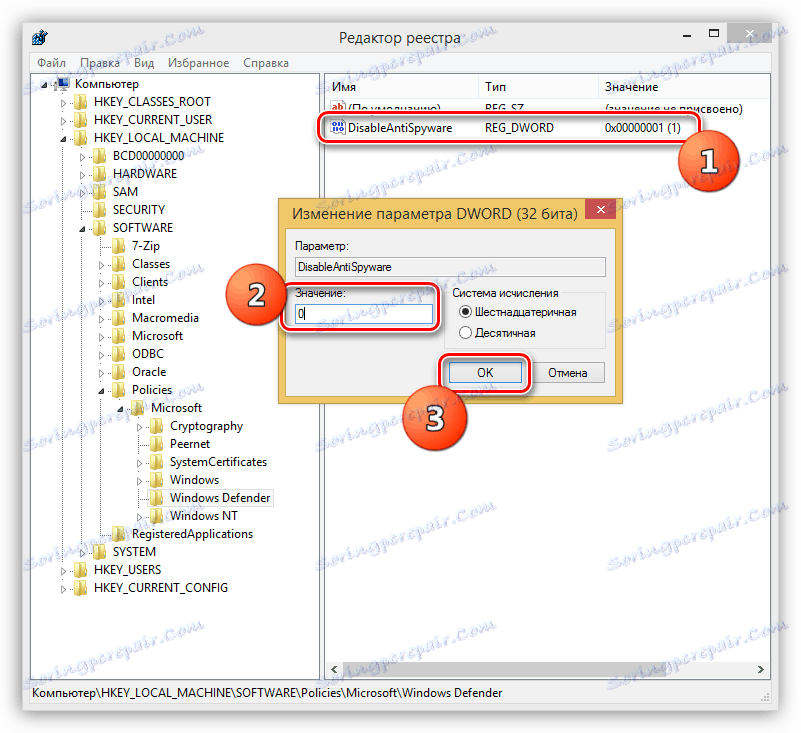Expand the HARDWARE node
Viewport: 801px width, 733px height.
click(82, 175)
